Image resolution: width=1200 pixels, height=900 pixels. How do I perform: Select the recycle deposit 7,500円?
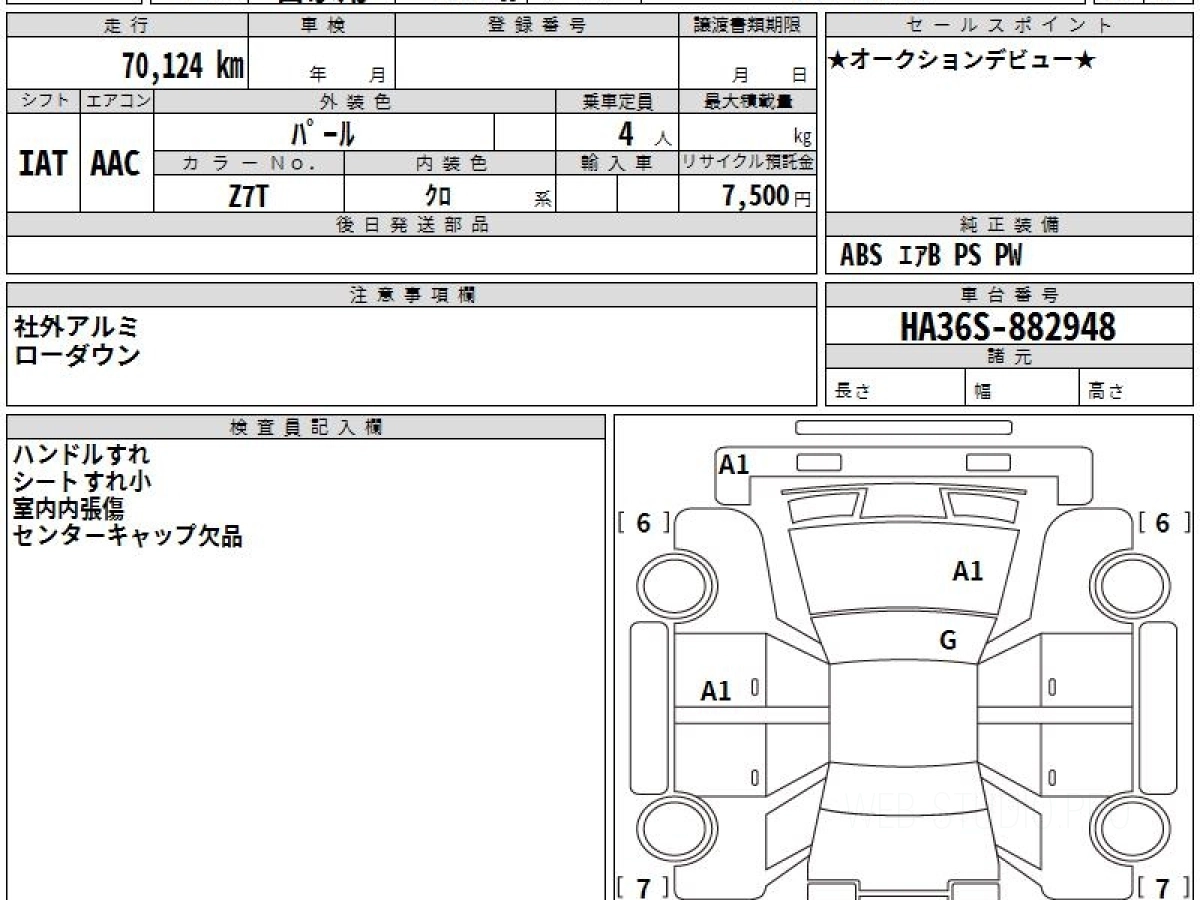point(767,196)
